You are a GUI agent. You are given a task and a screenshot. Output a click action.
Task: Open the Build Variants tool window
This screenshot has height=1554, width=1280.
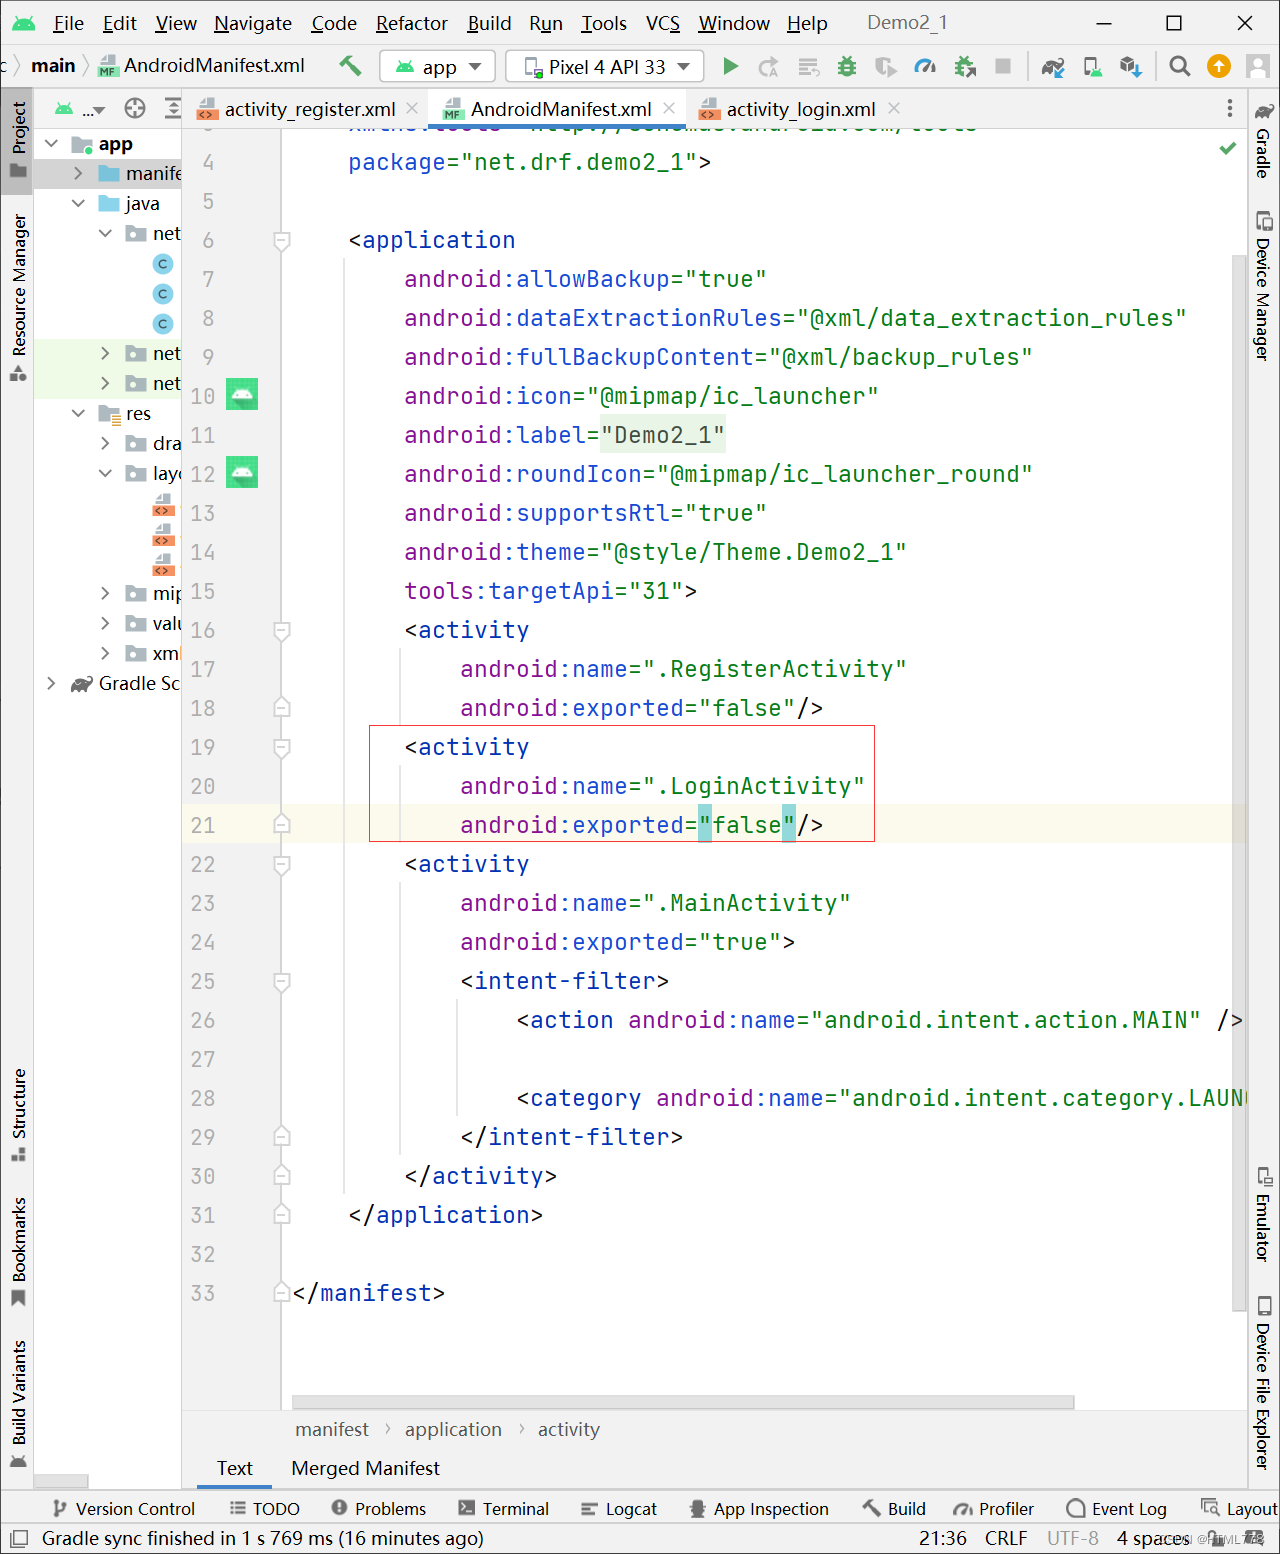(x=18, y=1403)
